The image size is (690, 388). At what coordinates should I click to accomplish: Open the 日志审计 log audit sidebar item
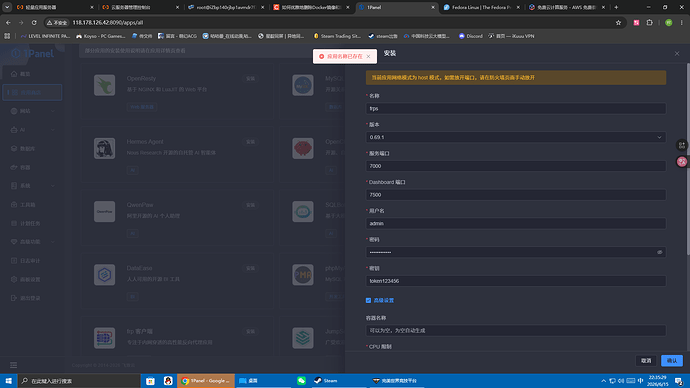(32, 261)
